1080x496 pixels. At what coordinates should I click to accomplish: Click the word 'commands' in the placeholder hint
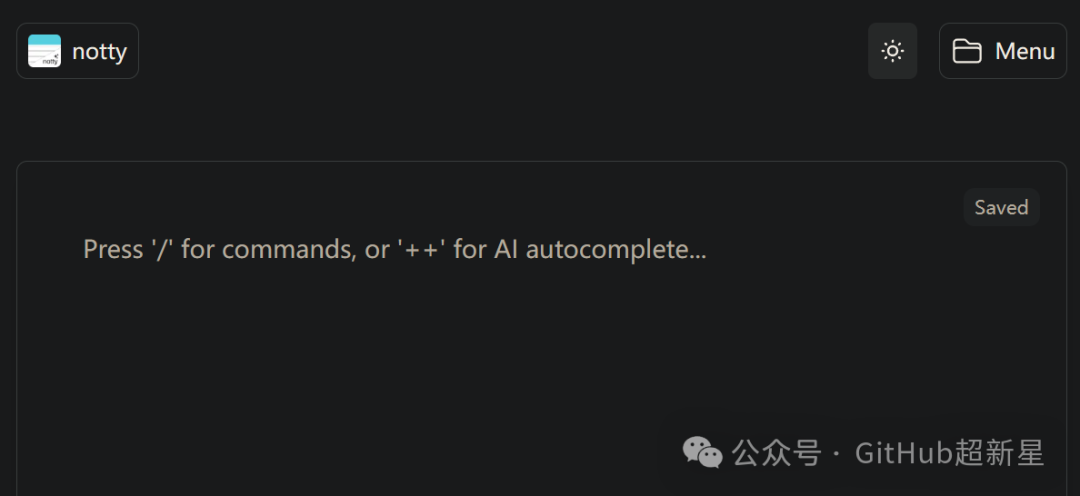[x=288, y=249]
